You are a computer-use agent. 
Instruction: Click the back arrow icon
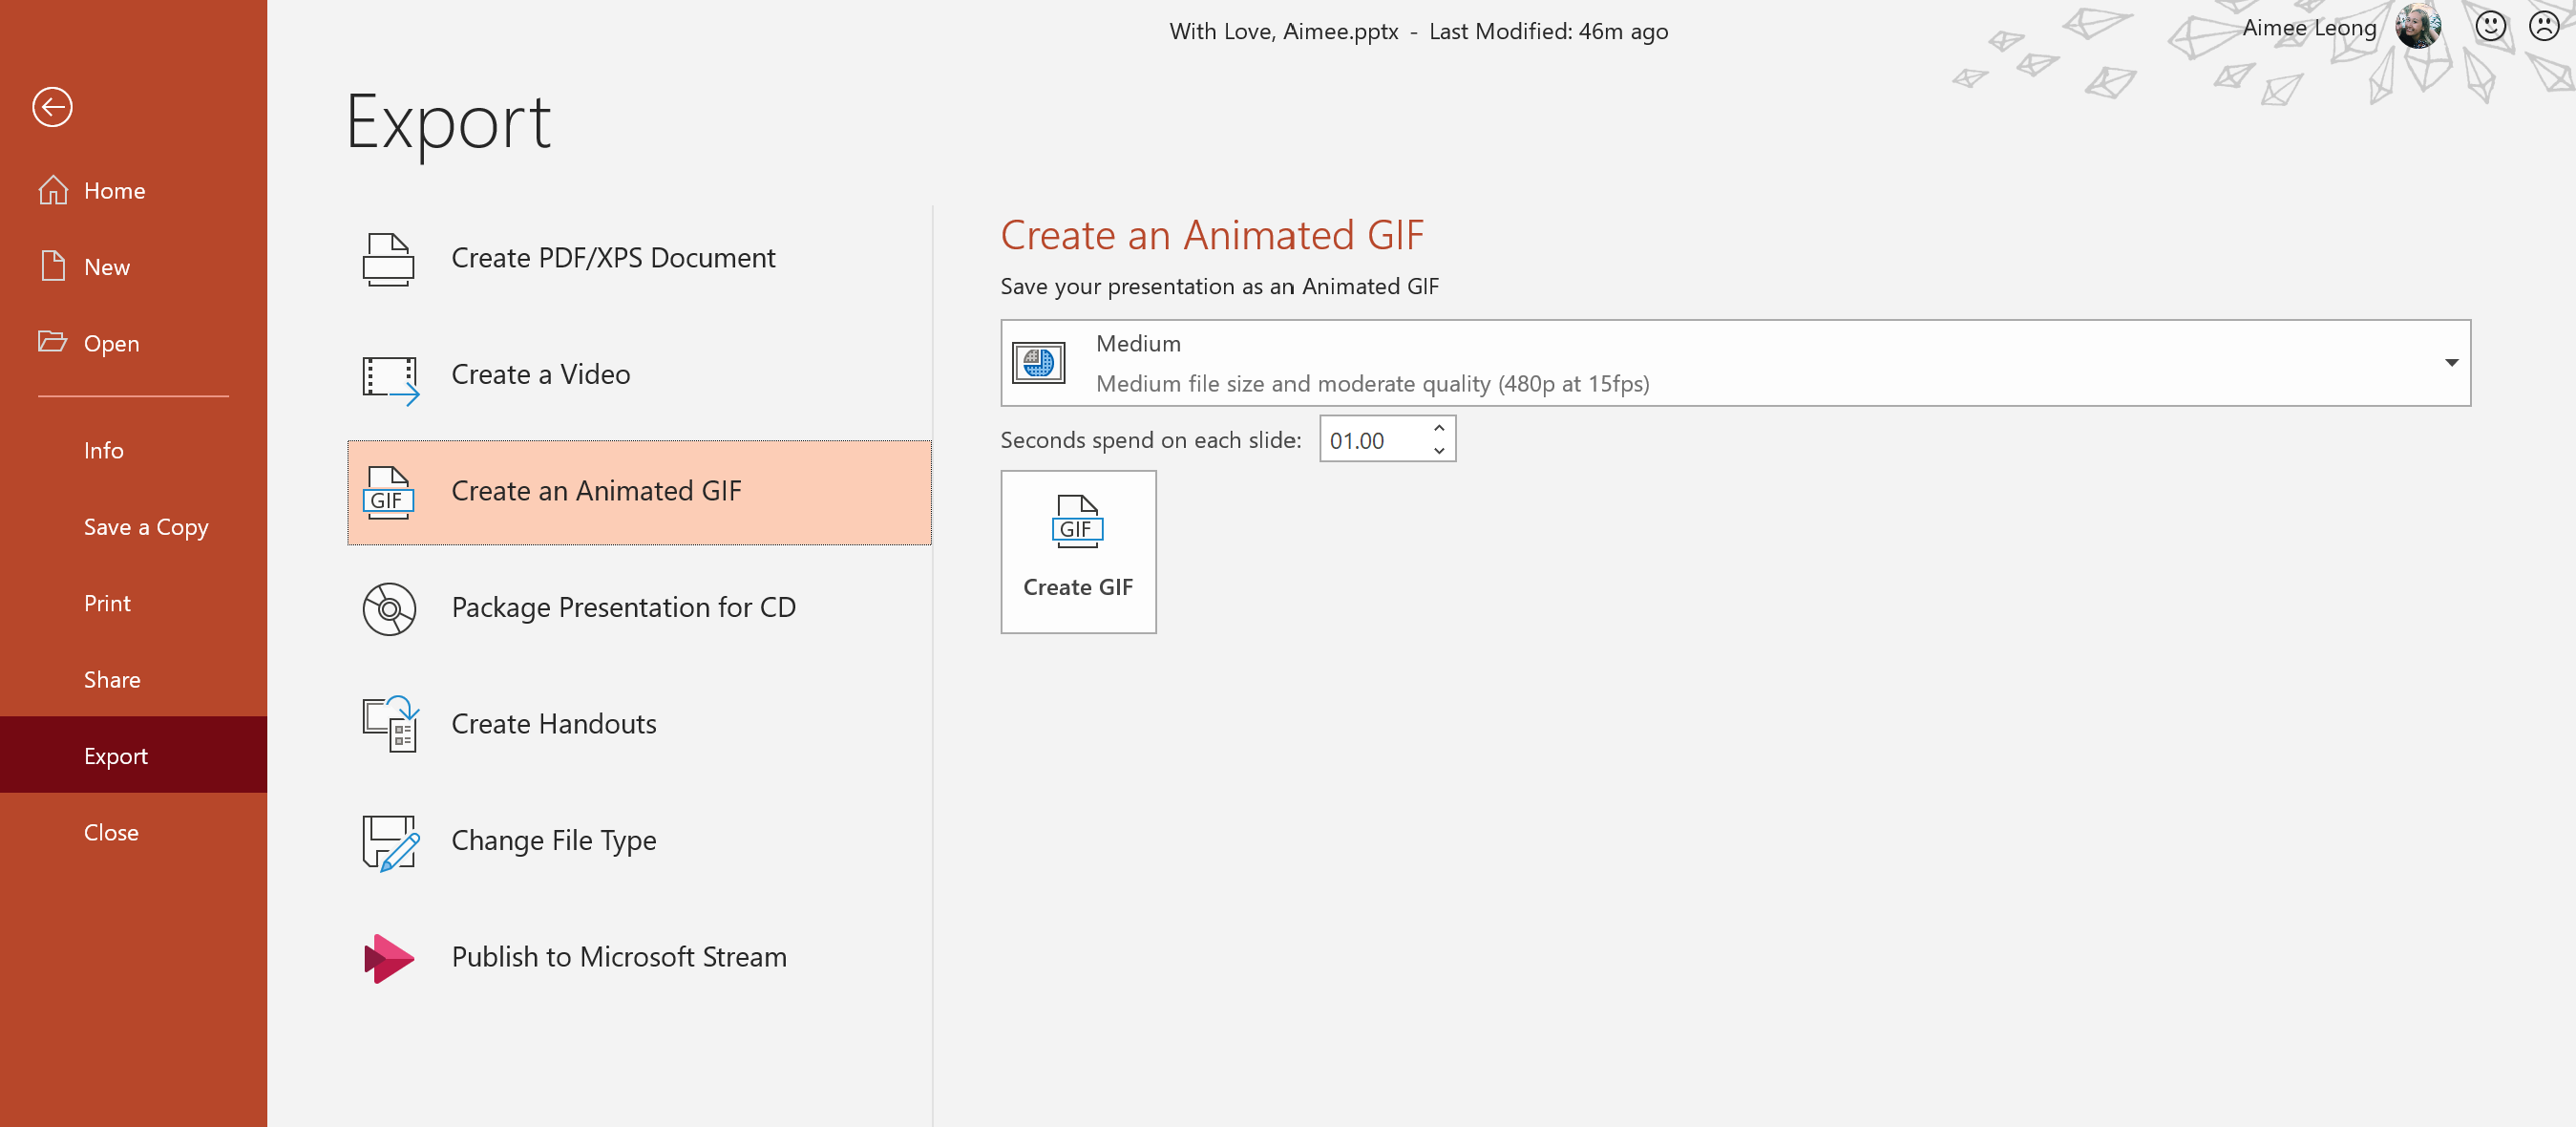(x=52, y=107)
